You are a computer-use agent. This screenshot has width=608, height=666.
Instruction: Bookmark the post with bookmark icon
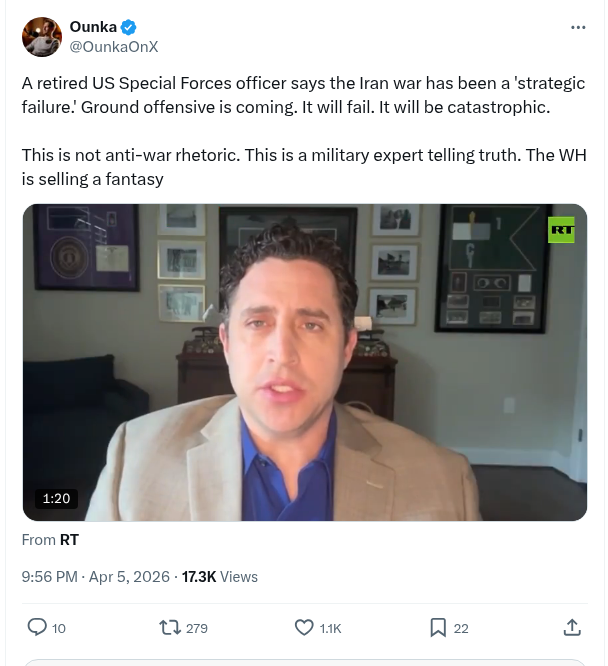(438, 627)
